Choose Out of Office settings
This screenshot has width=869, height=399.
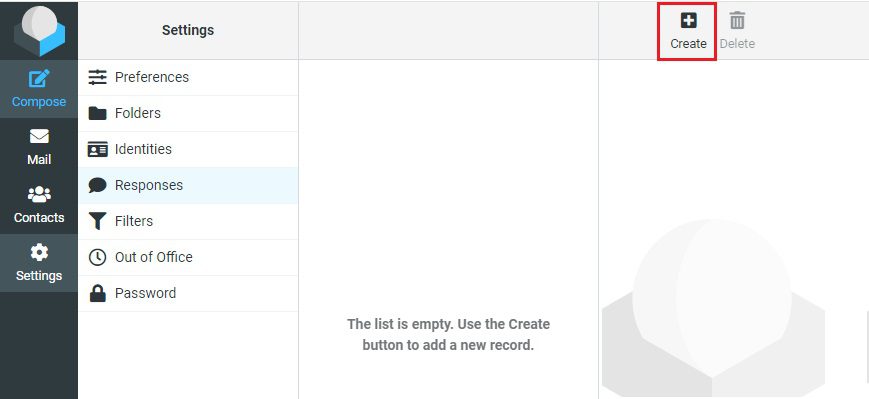188,257
